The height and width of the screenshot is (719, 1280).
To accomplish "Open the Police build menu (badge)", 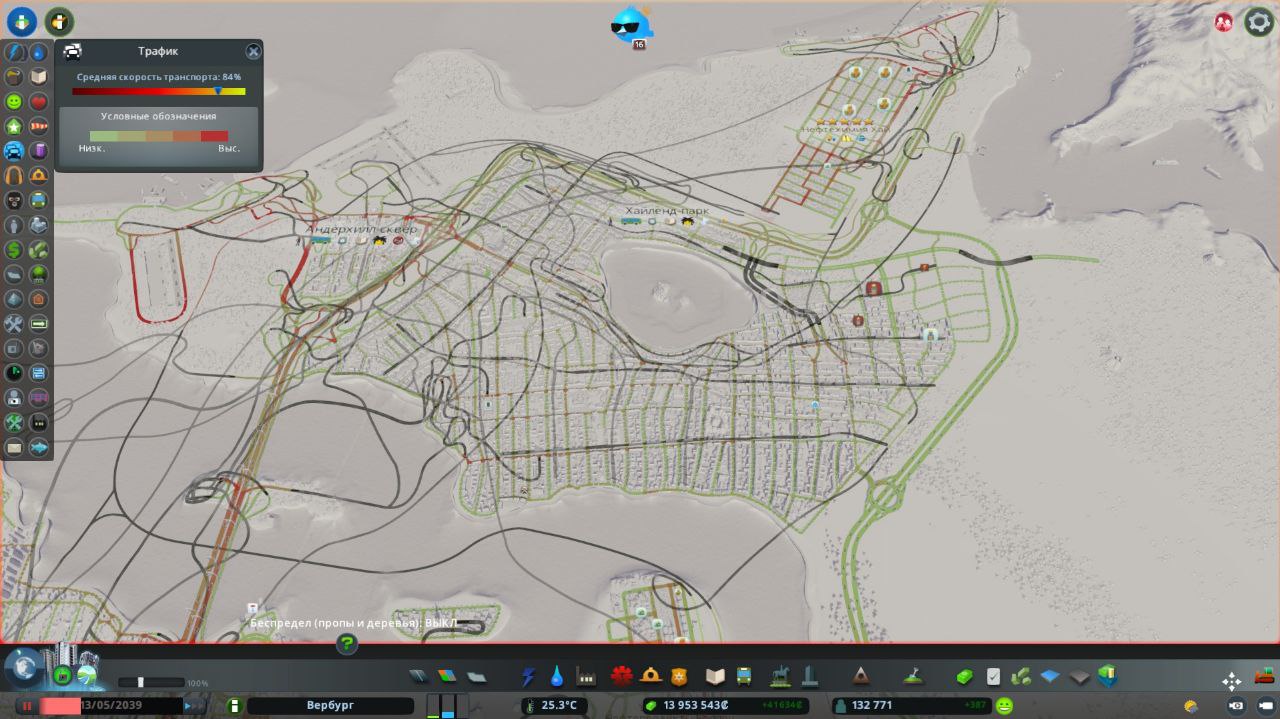I will click(680, 677).
